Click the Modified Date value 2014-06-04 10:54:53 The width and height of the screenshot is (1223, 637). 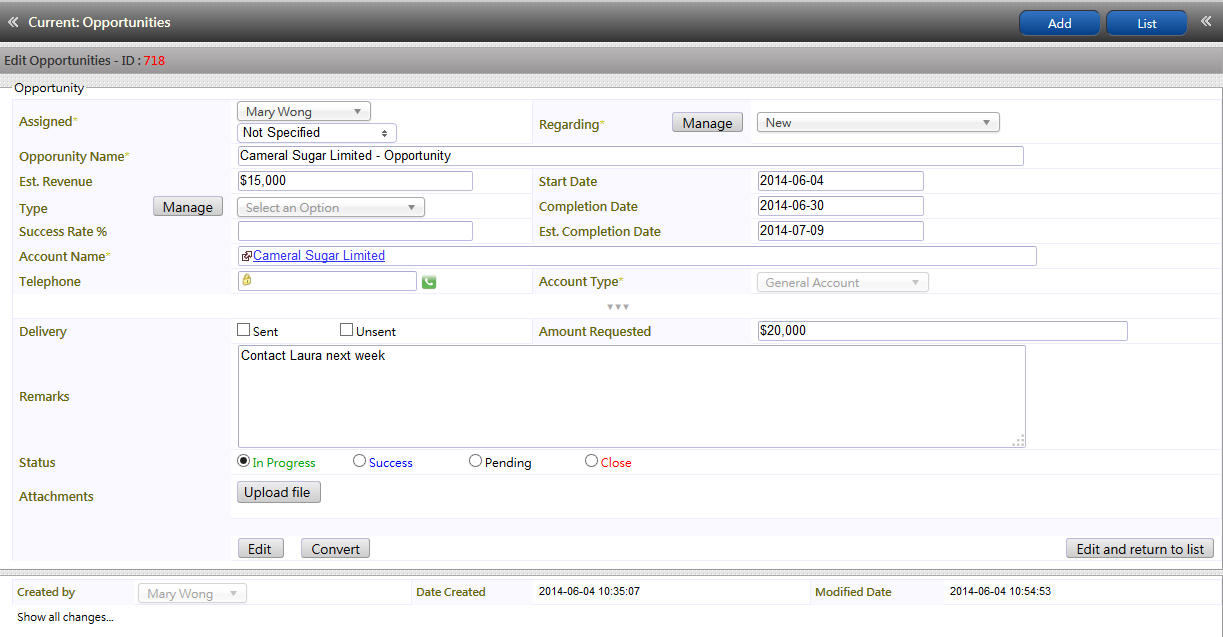click(1000, 592)
